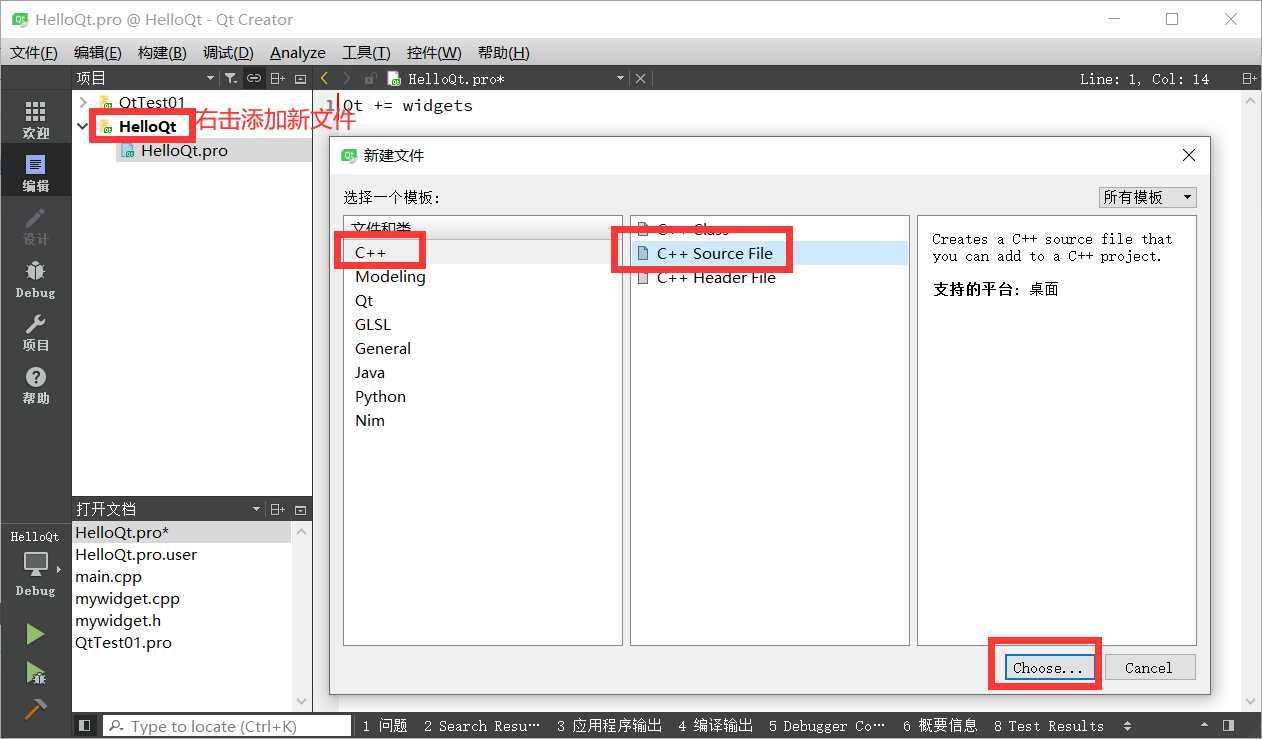Split the editor window at top right
This screenshot has height=739, width=1262.
point(1249,78)
